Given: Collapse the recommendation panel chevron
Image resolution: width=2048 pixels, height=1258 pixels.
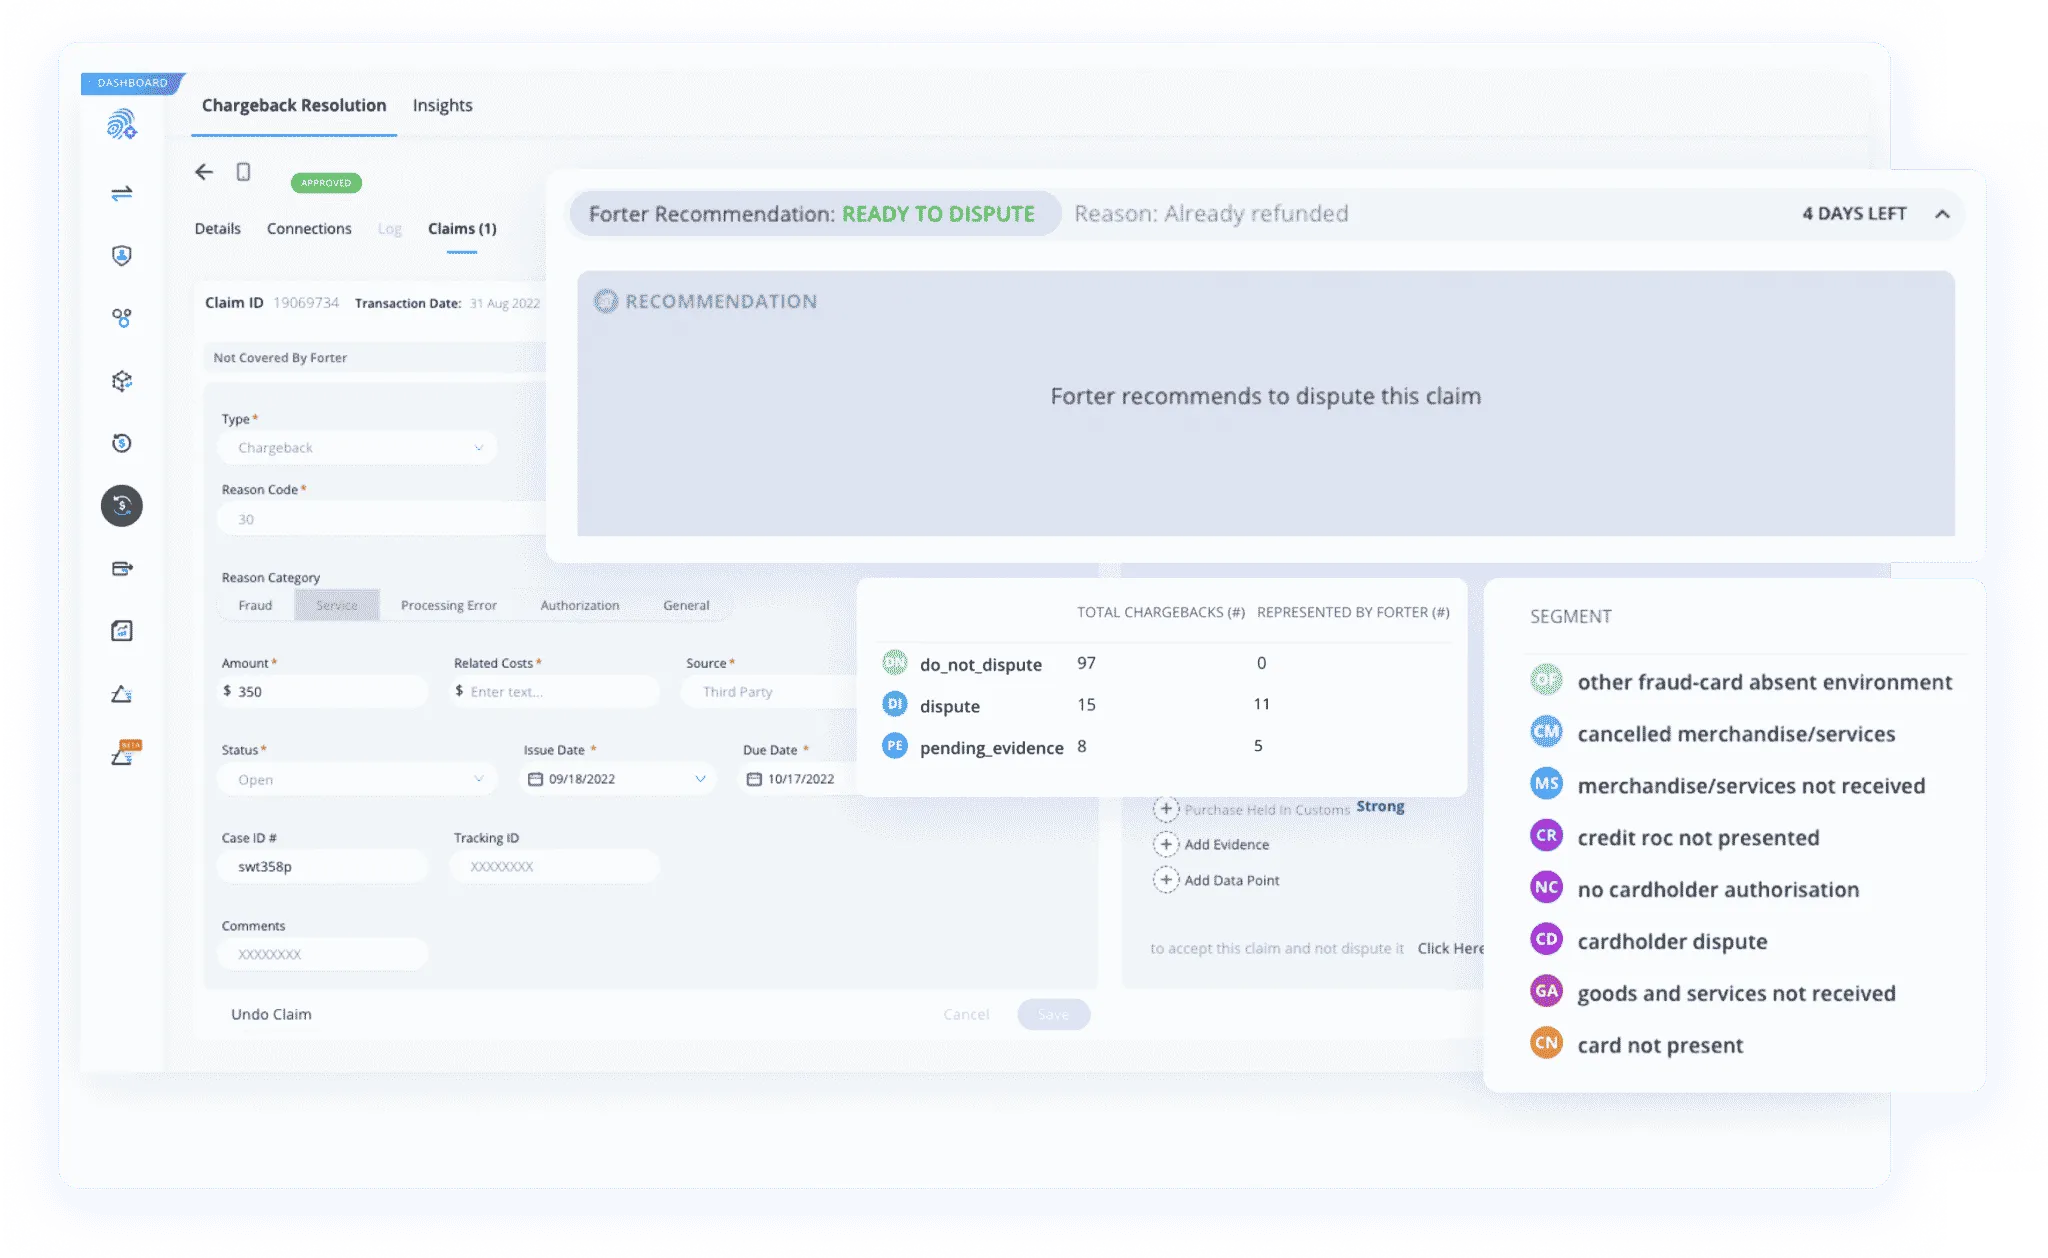Looking at the screenshot, I should [x=1942, y=214].
